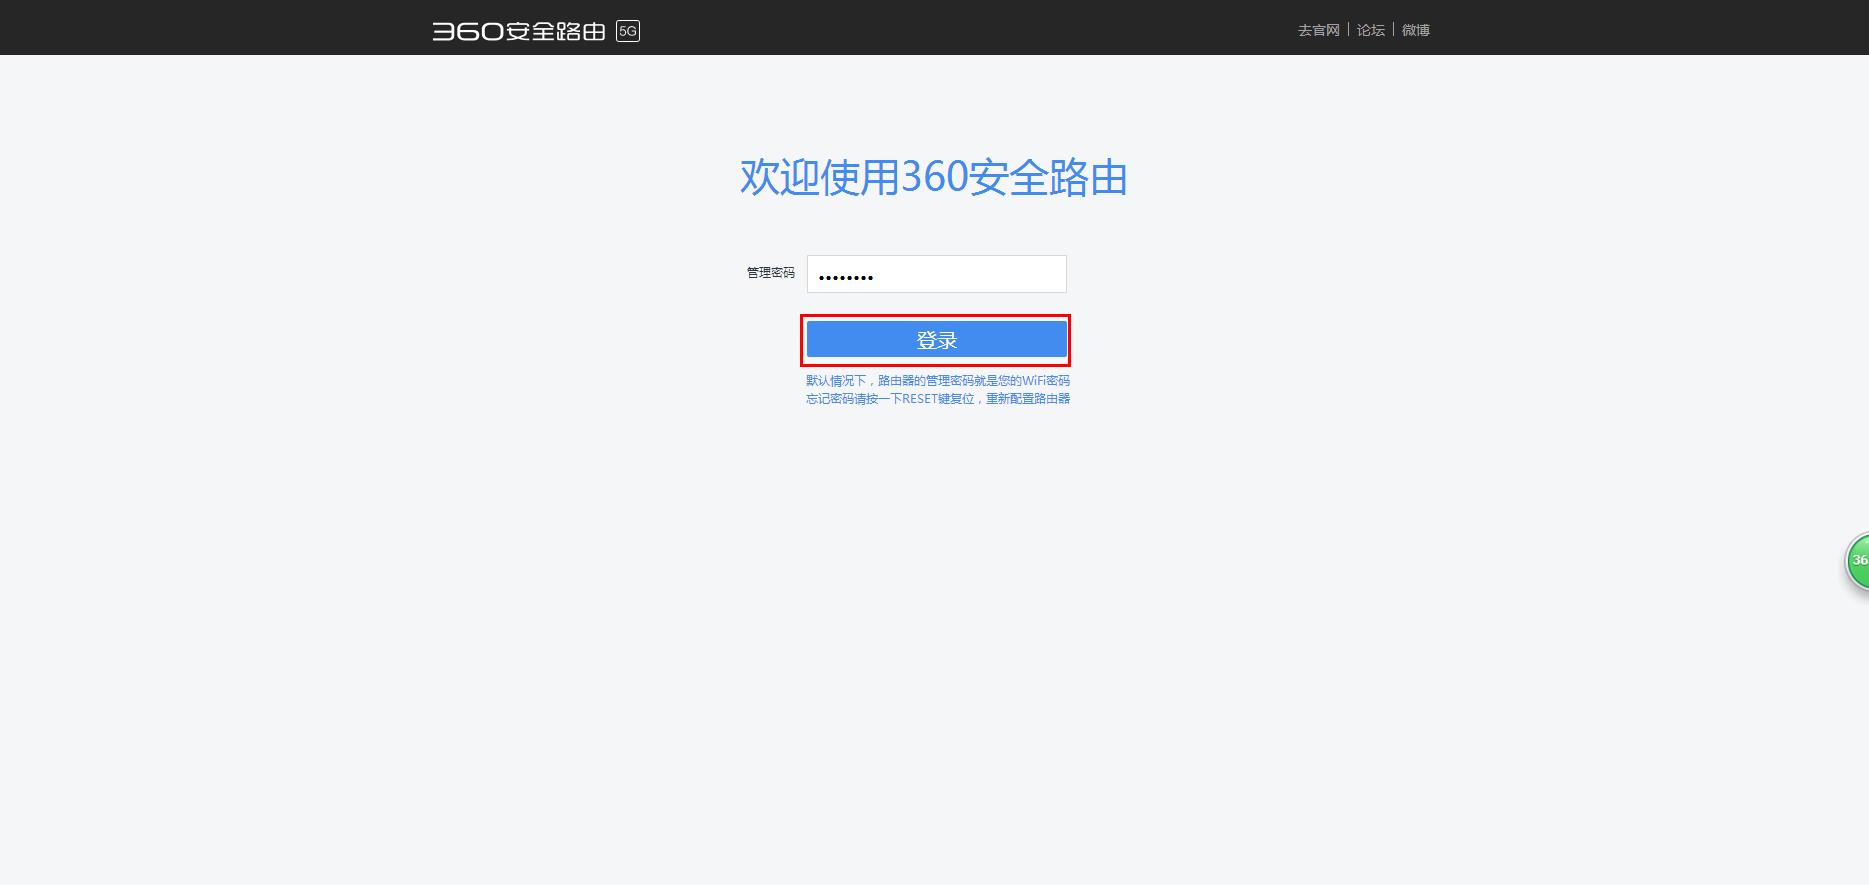Viewport: 1869px width, 885px height.
Task: Click the 360安全路由 logo in header
Action: (519, 31)
